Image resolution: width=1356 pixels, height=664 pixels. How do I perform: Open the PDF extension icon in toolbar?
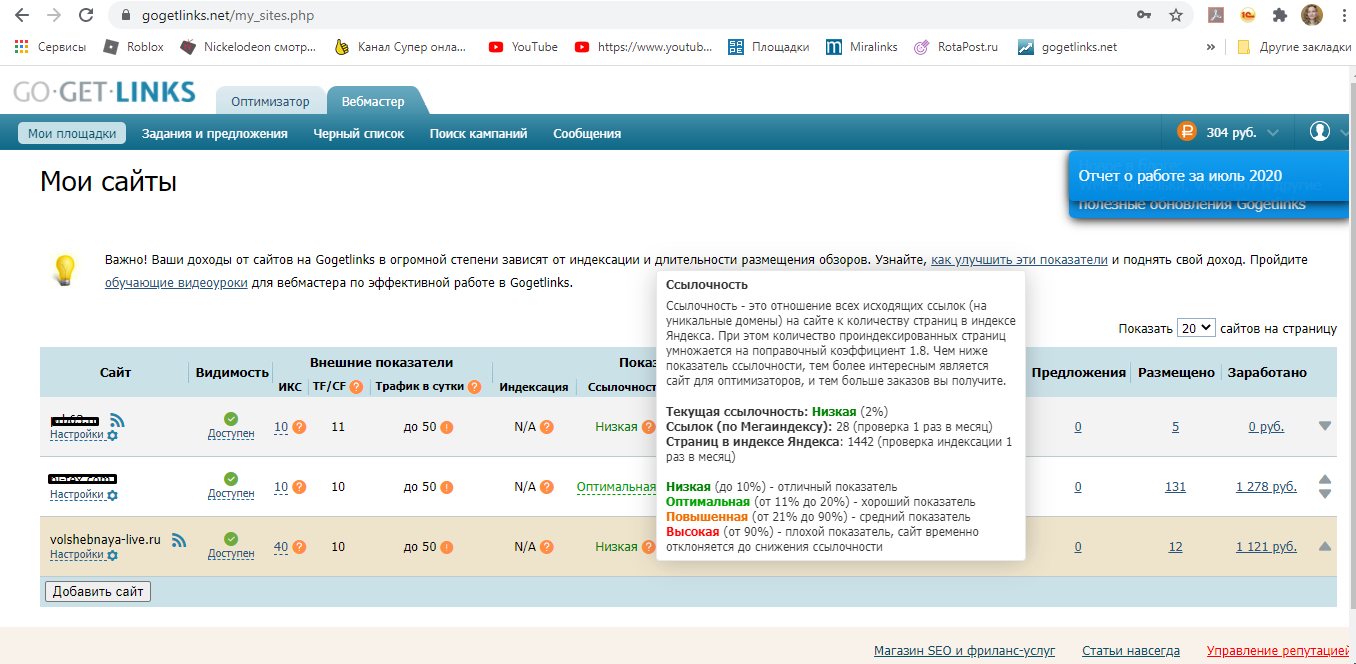tap(1218, 15)
